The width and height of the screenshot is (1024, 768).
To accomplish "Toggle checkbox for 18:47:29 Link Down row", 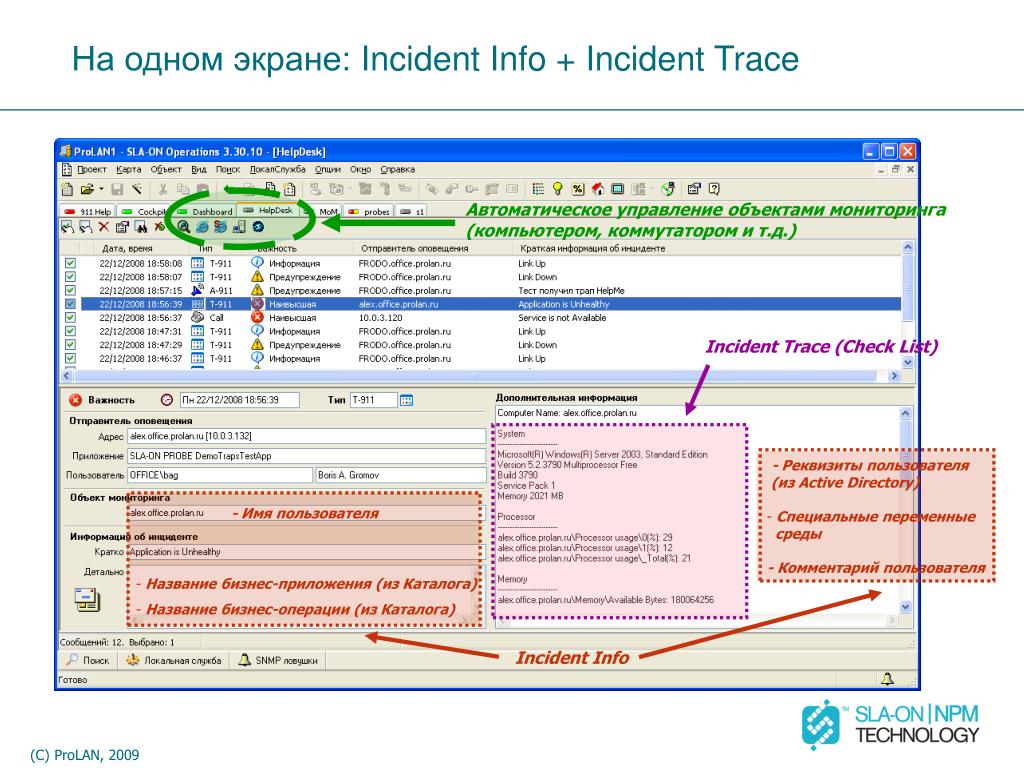I will [71, 344].
